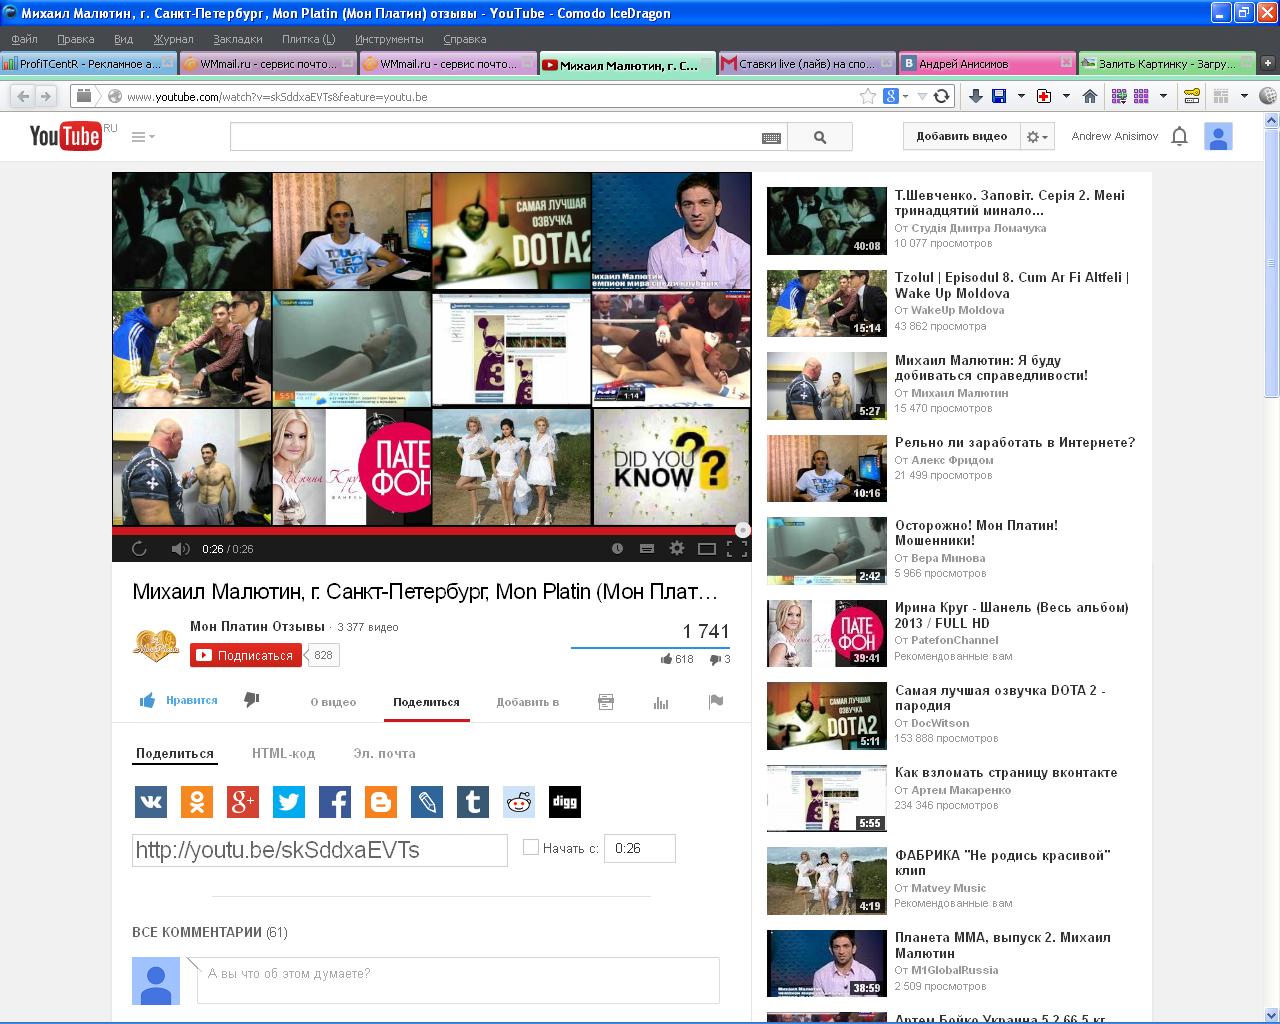Switch to ProfiTCentR browser tab

[89, 63]
